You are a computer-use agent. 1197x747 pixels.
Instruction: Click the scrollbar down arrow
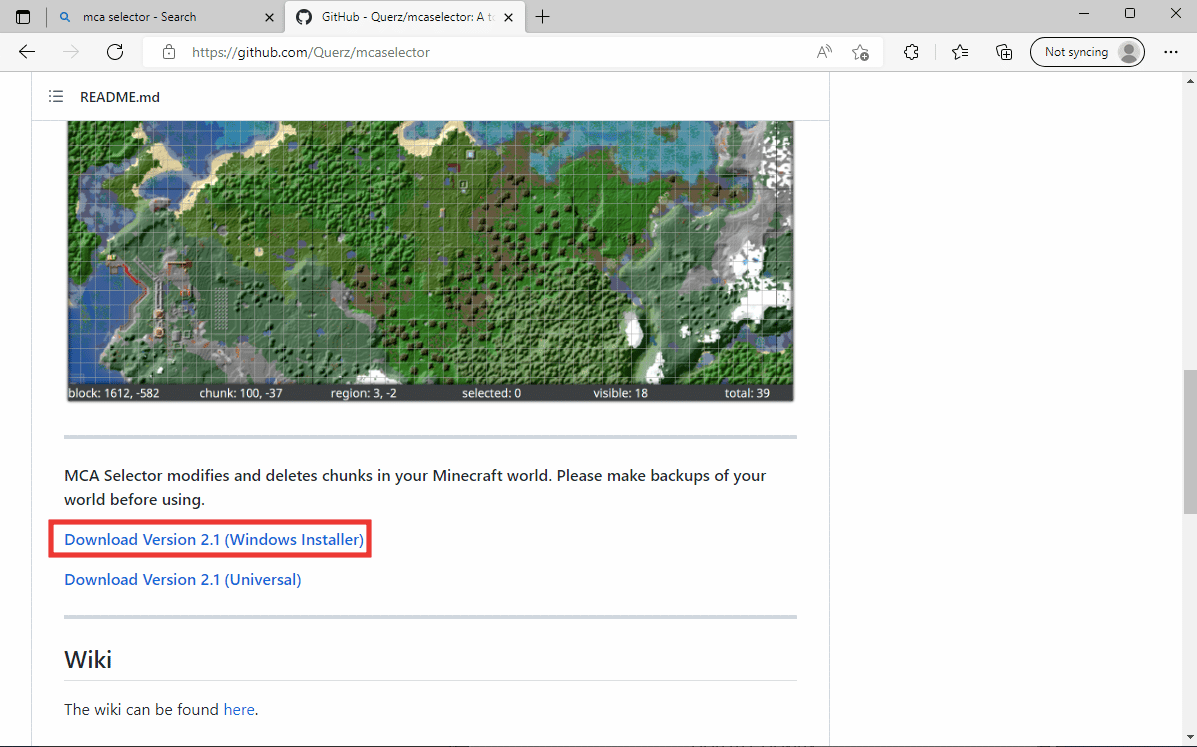1189,737
